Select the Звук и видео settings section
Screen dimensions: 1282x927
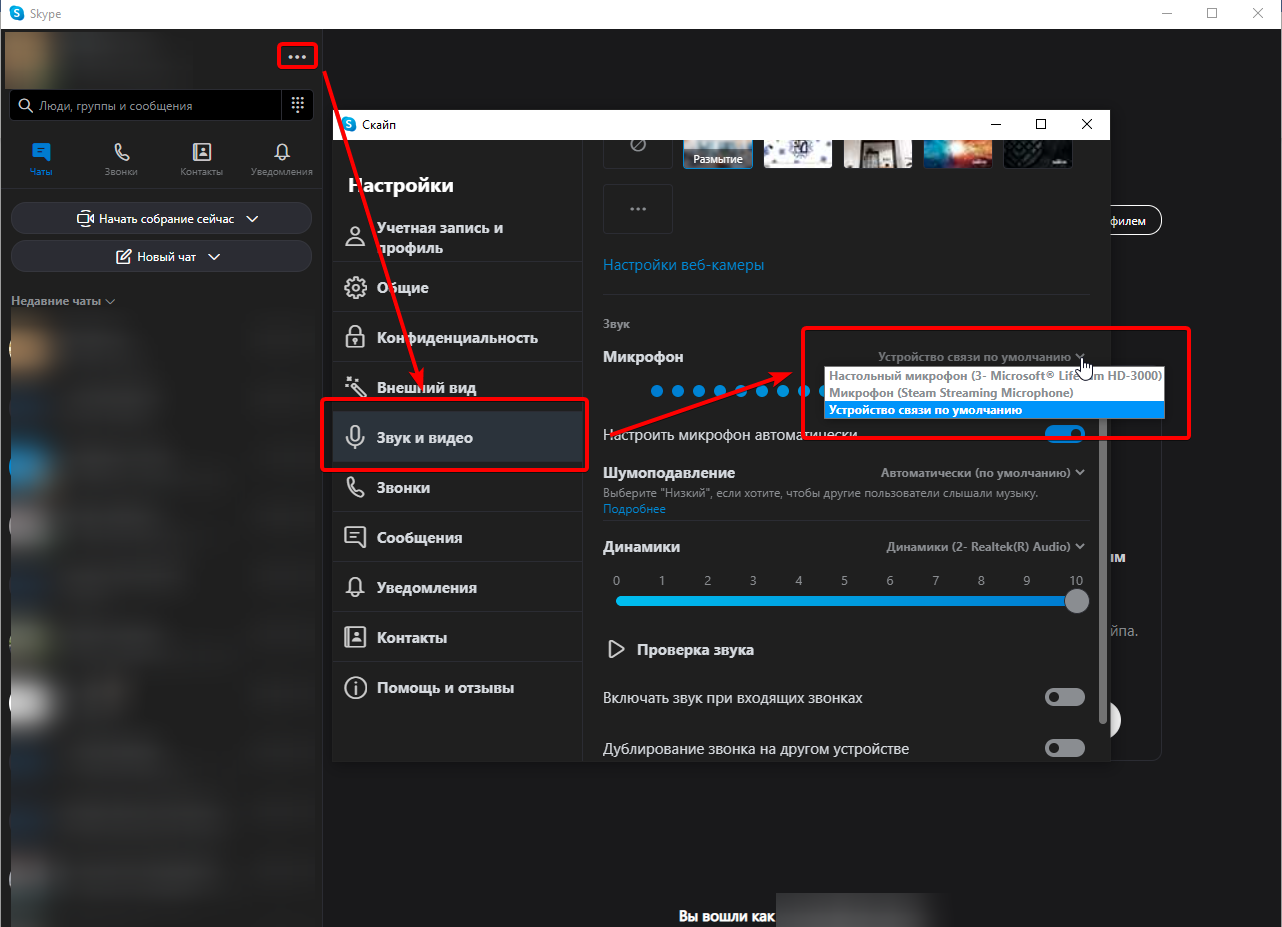coord(457,438)
